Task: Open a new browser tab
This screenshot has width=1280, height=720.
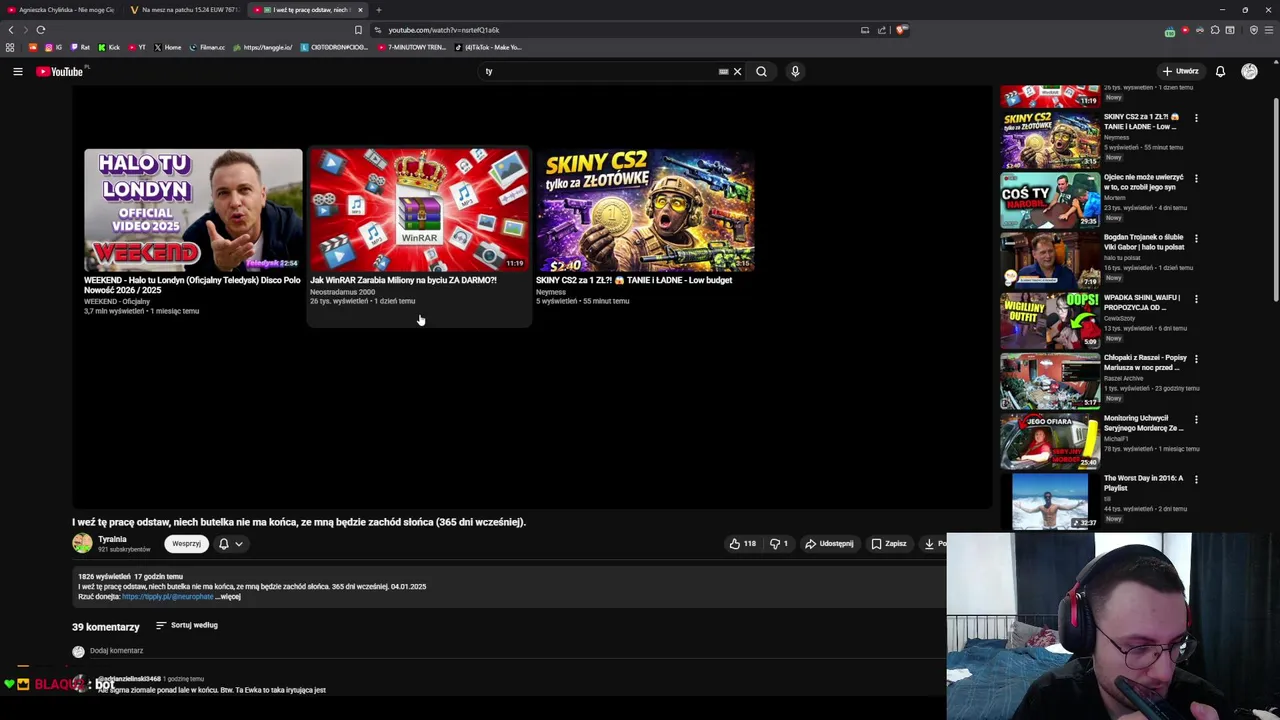Action: click(x=379, y=10)
